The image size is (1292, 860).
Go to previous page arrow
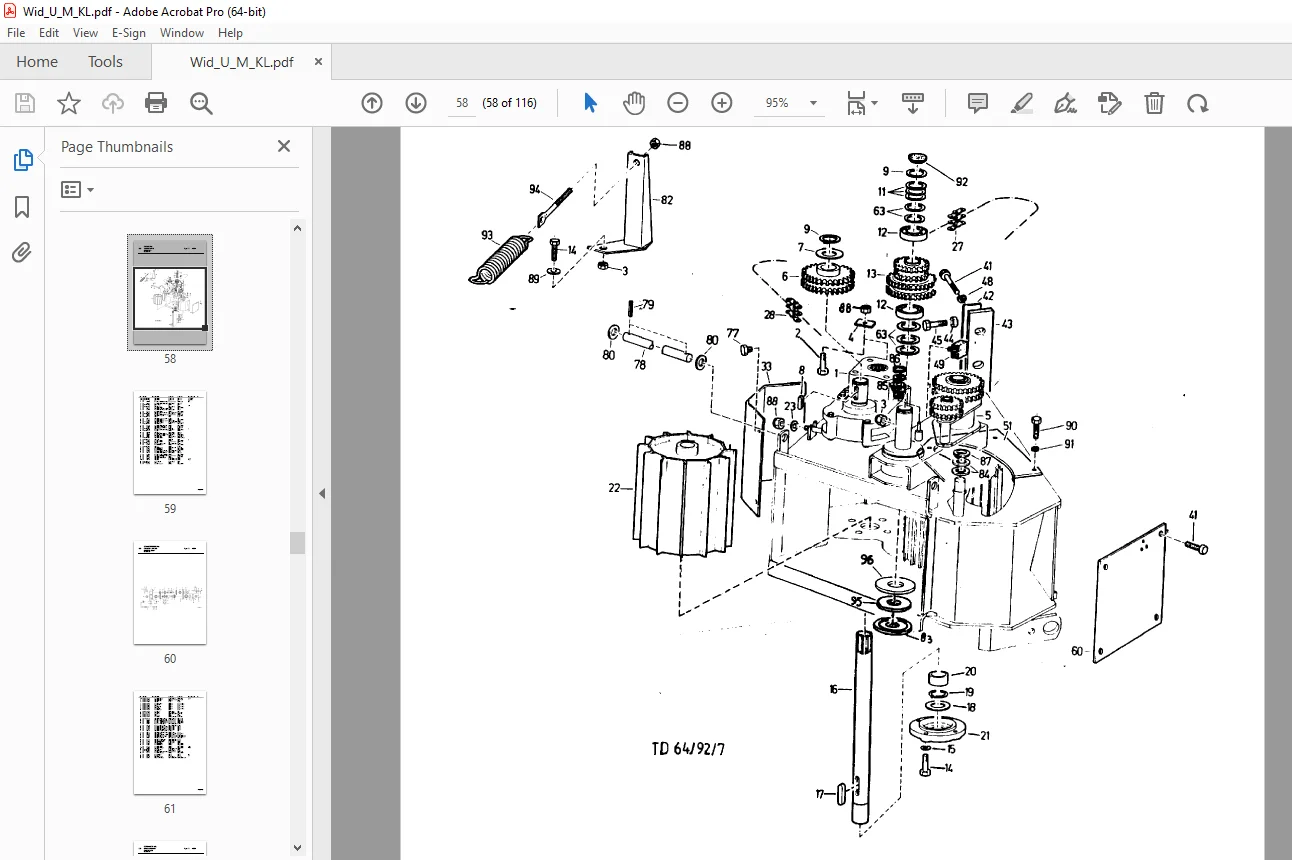(x=372, y=103)
